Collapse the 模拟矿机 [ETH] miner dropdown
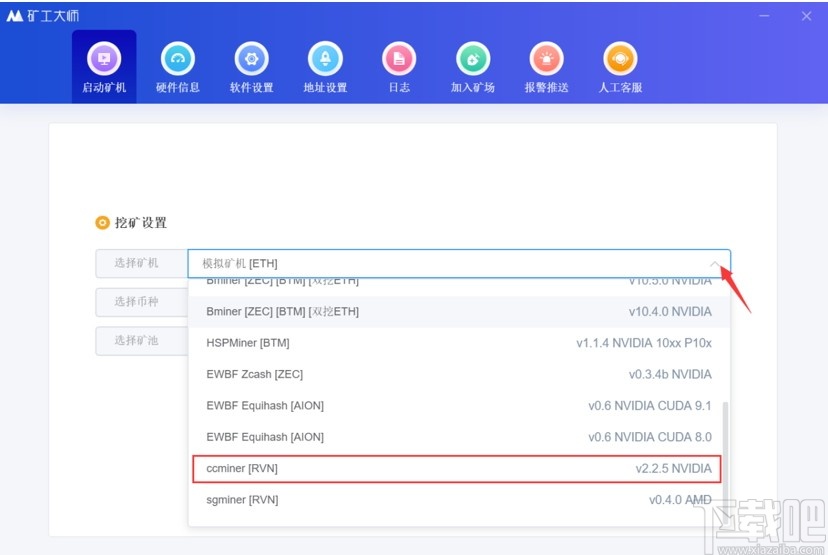 click(715, 264)
